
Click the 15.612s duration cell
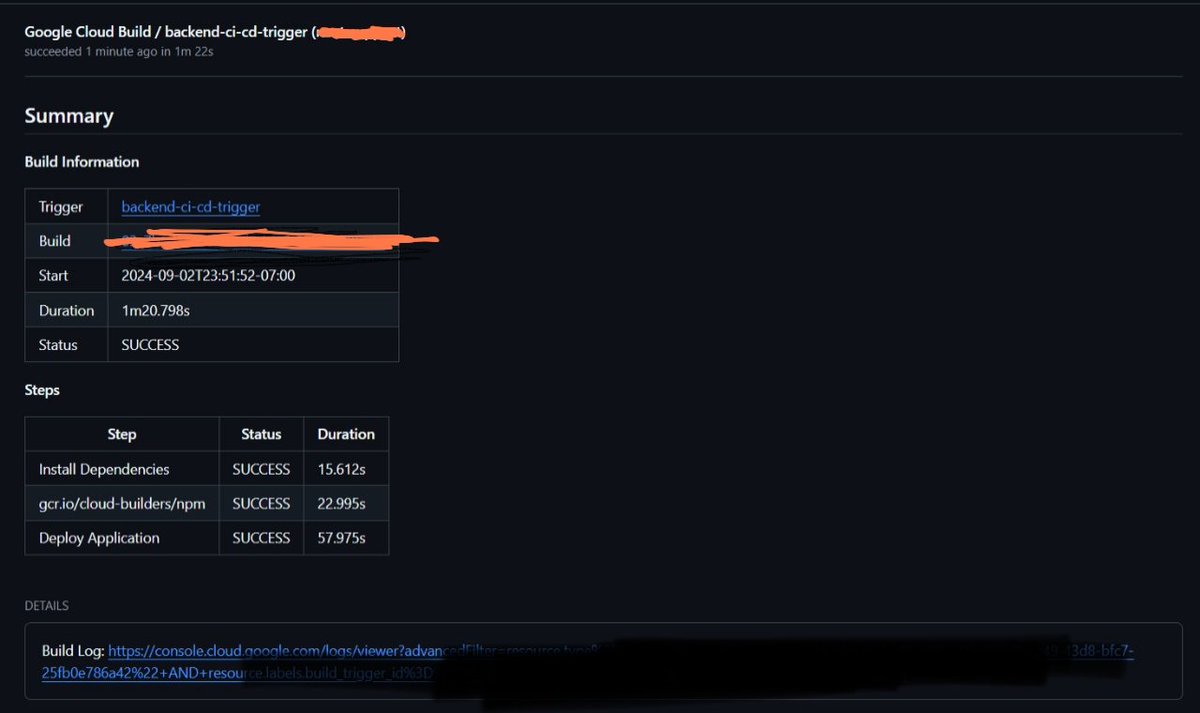tap(341, 470)
